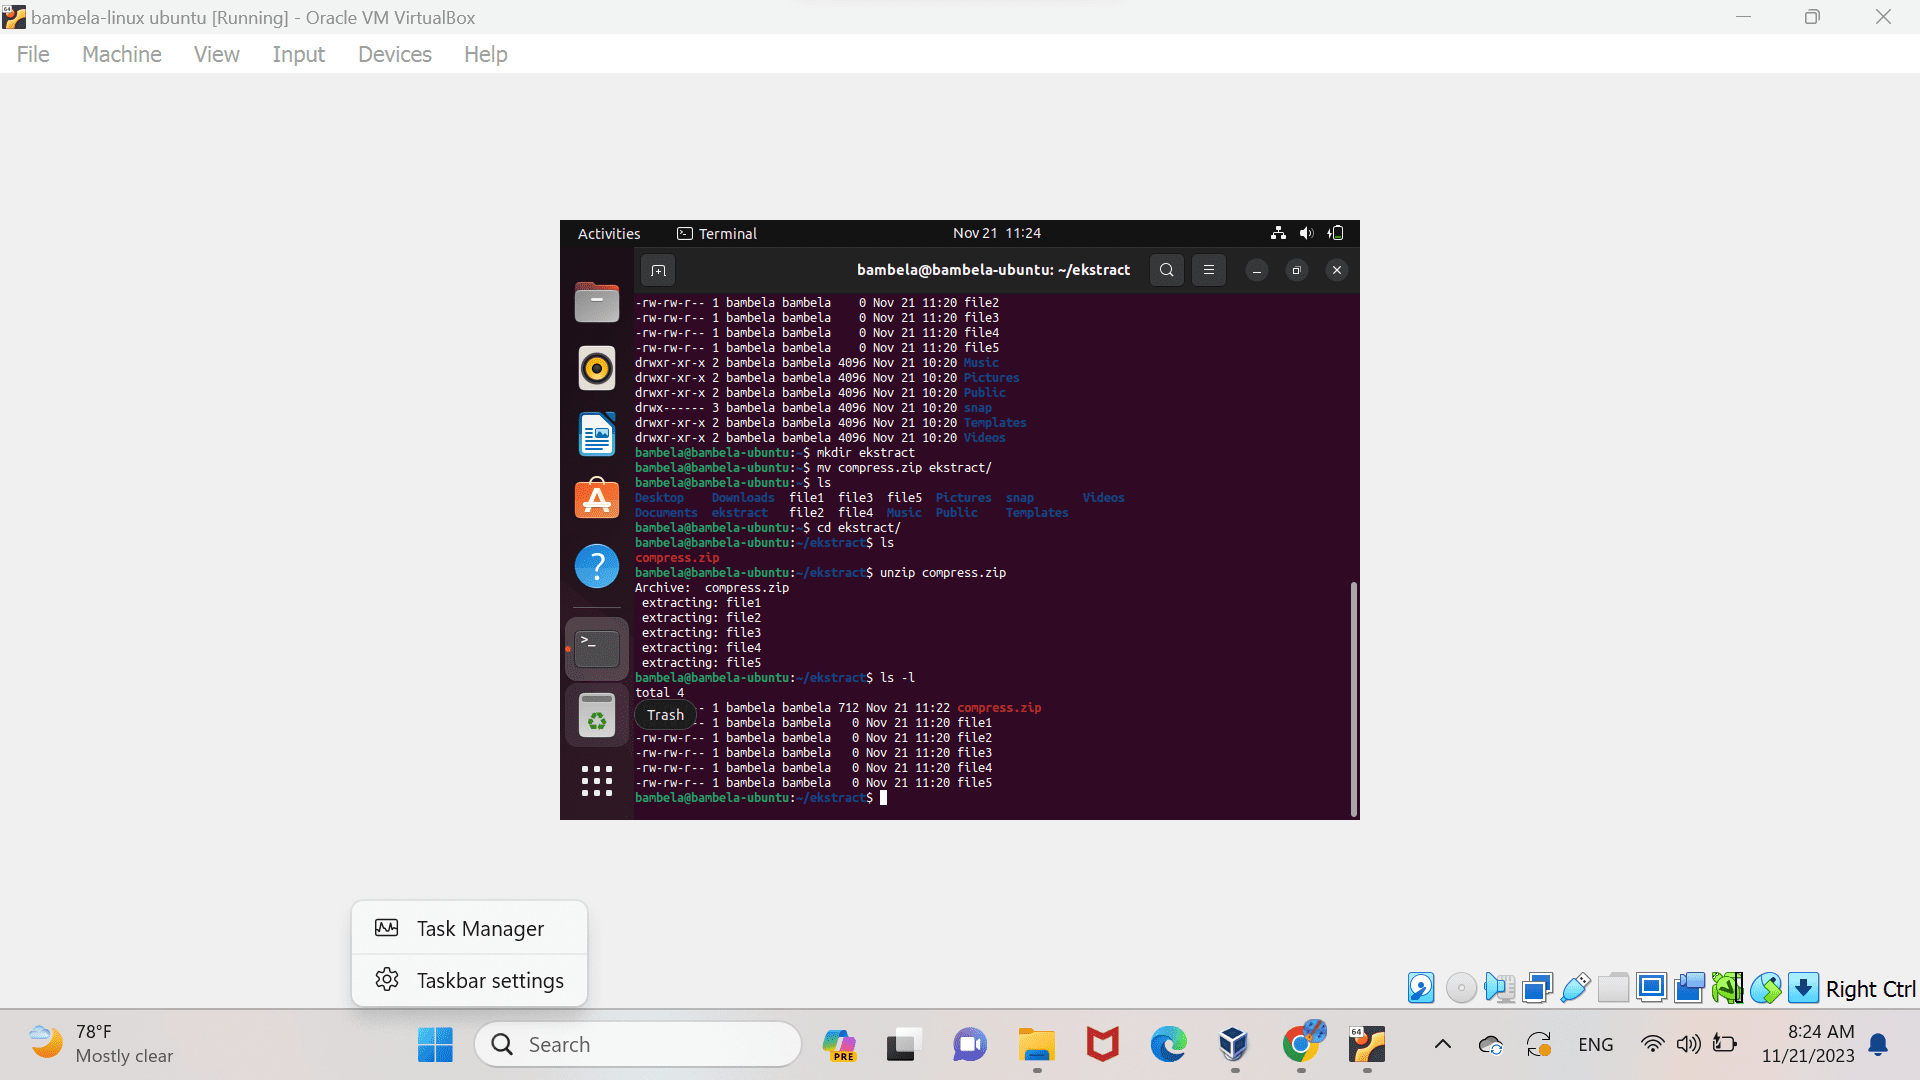This screenshot has width=1920, height=1080.
Task: Show hidden system tray icons chevron
Action: (x=1442, y=1045)
